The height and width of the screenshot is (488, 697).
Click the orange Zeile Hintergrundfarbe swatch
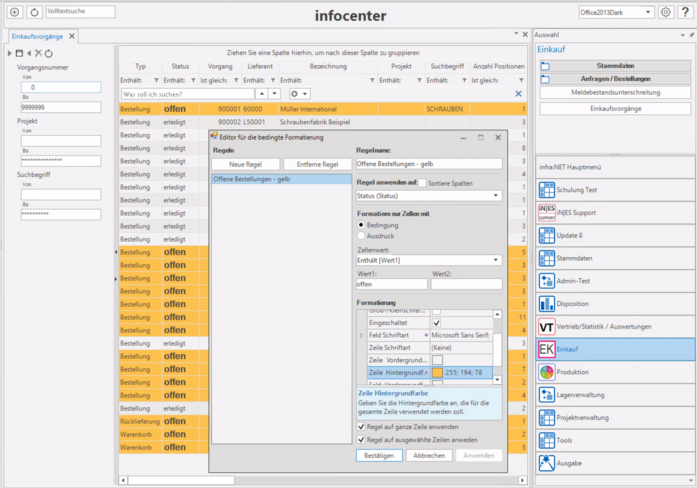(x=437, y=372)
